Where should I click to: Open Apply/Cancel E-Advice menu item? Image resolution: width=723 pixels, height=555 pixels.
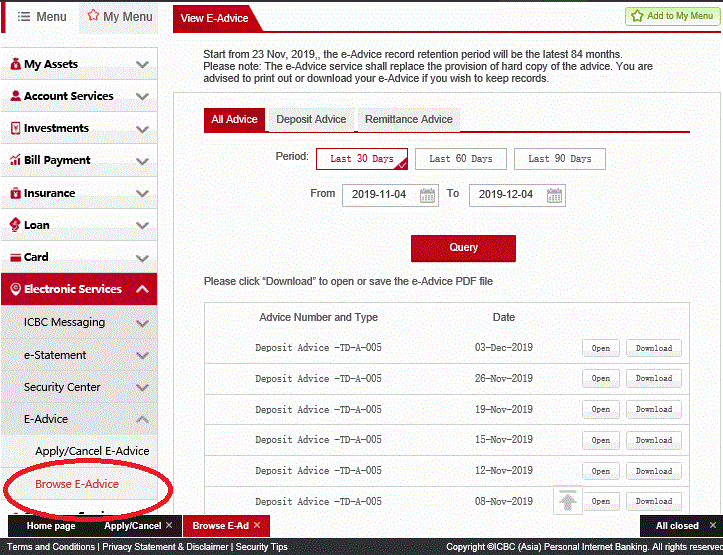point(92,451)
